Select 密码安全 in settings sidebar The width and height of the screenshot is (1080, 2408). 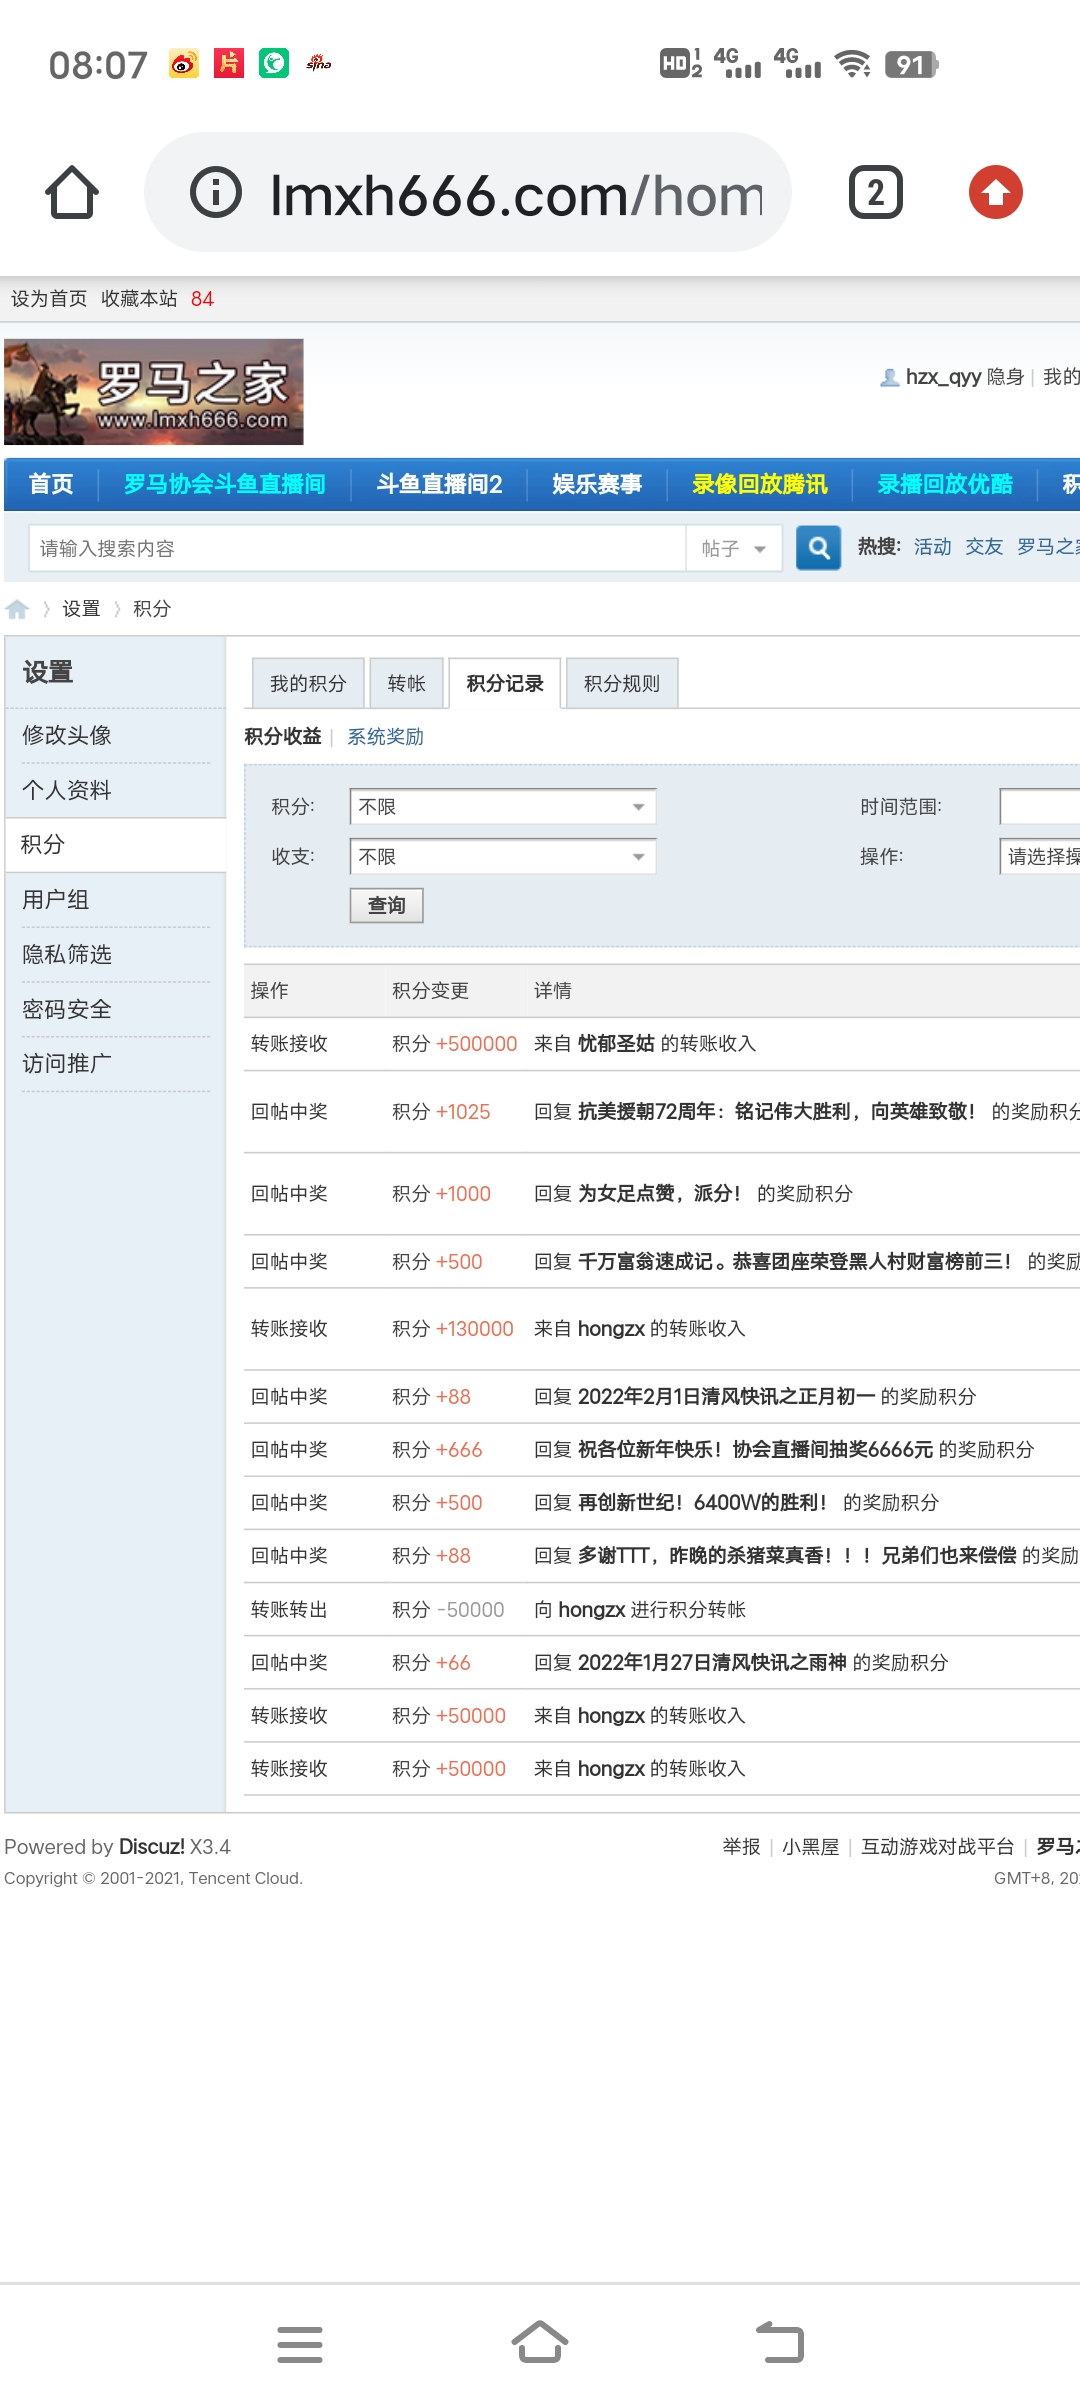pos(67,1010)
